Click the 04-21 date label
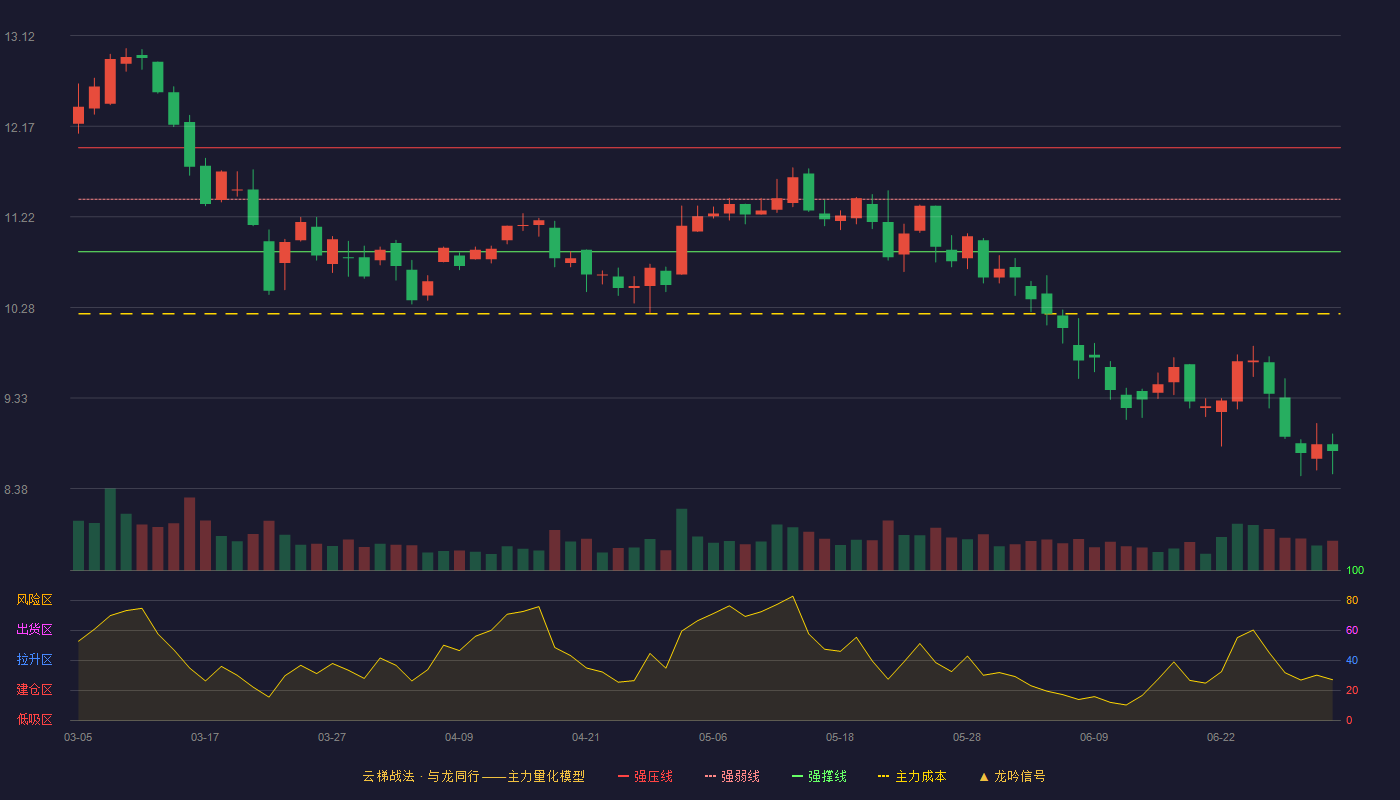 pos(586,737)
